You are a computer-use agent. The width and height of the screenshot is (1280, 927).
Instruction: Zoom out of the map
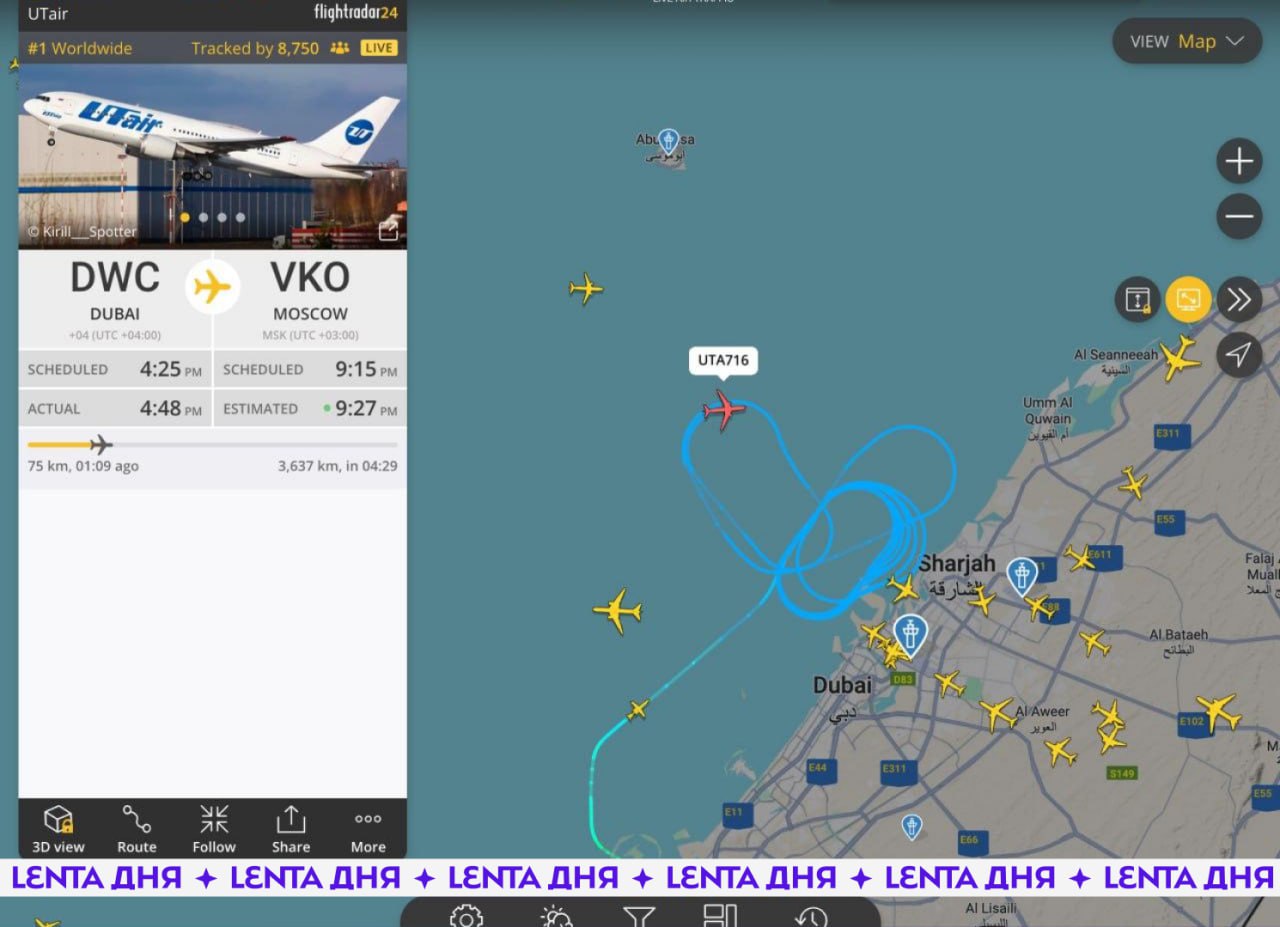pos(1239,216)
